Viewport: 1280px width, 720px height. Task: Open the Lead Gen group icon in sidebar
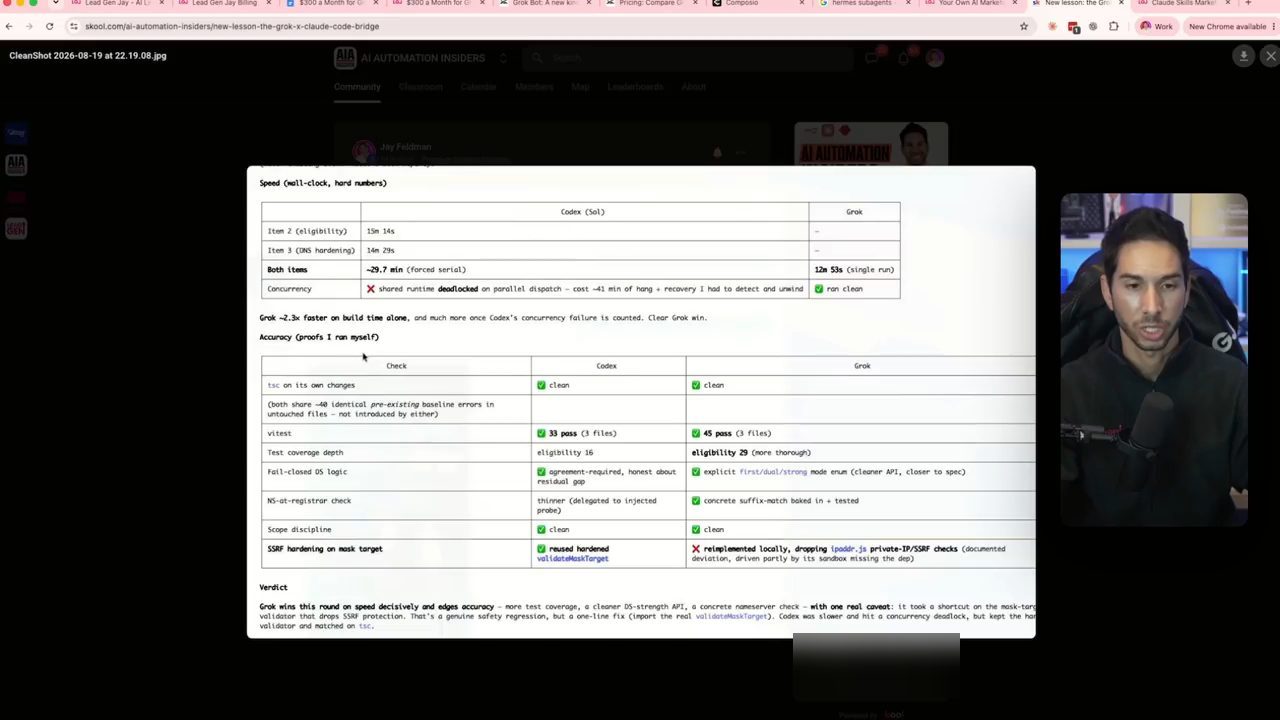click(16, 229)
